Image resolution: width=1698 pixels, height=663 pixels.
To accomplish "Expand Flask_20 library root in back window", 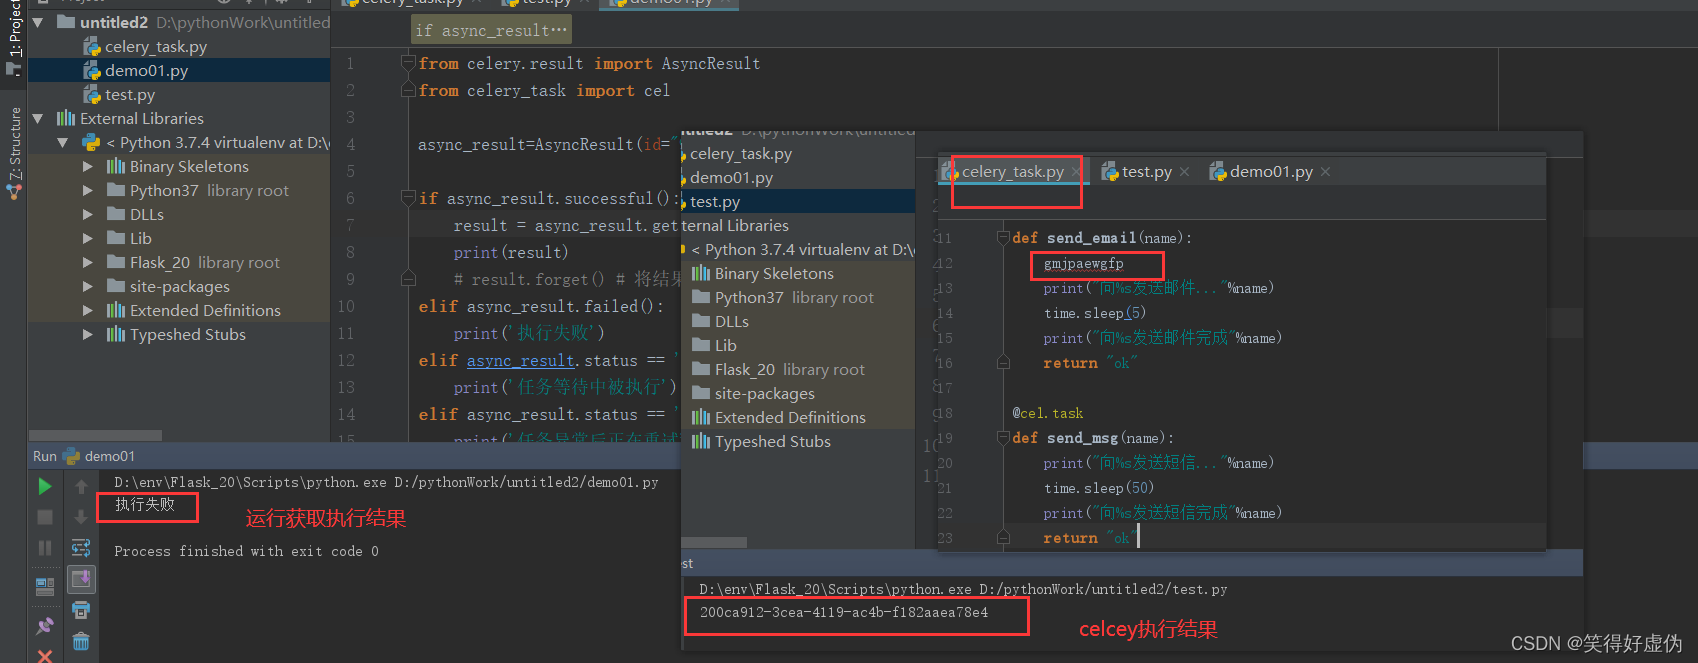I will coord(88,262).
